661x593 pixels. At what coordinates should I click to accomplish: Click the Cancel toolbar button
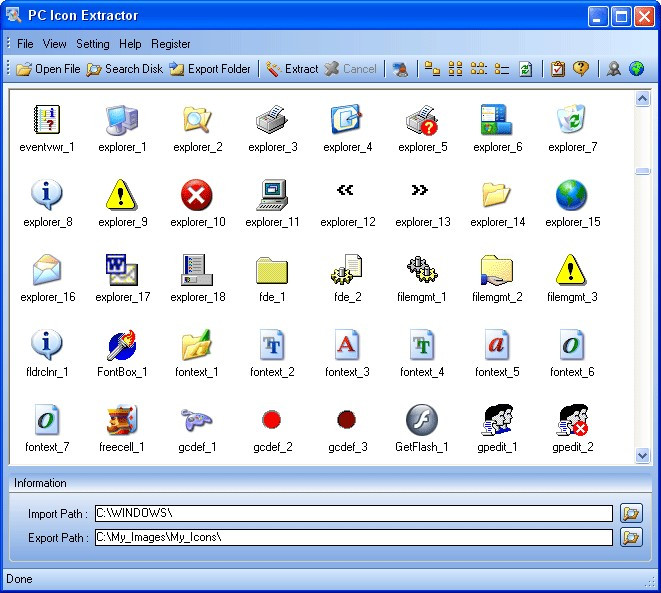pyautogui.click(x=350, y=69)
